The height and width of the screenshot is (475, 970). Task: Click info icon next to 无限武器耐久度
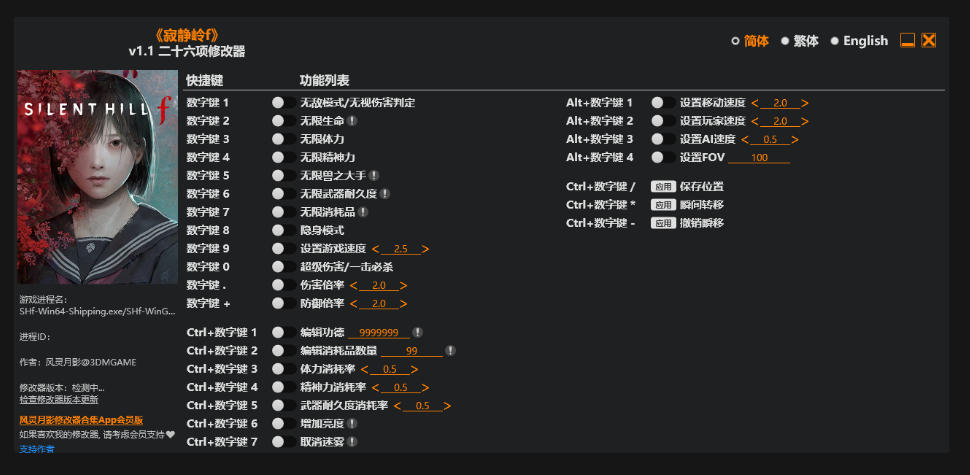coord(385,194)
